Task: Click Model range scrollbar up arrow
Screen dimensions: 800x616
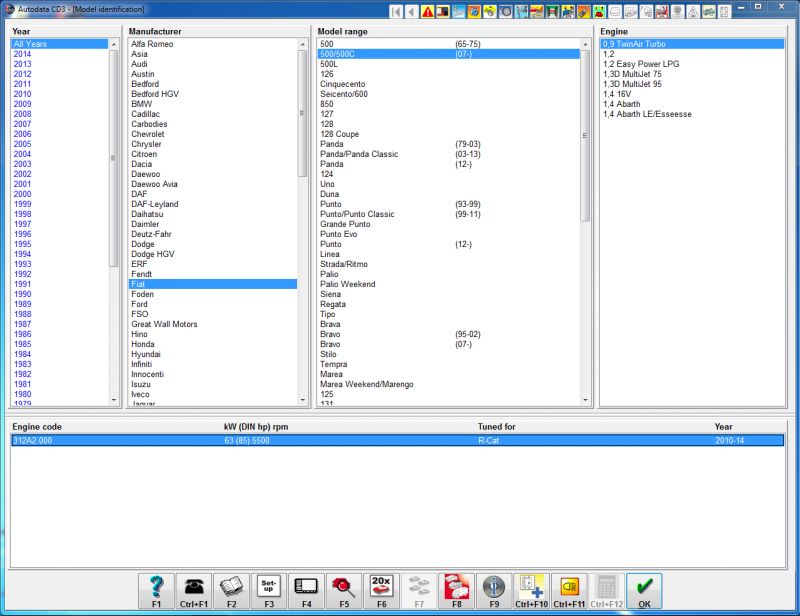Action: tap(585, 44)
